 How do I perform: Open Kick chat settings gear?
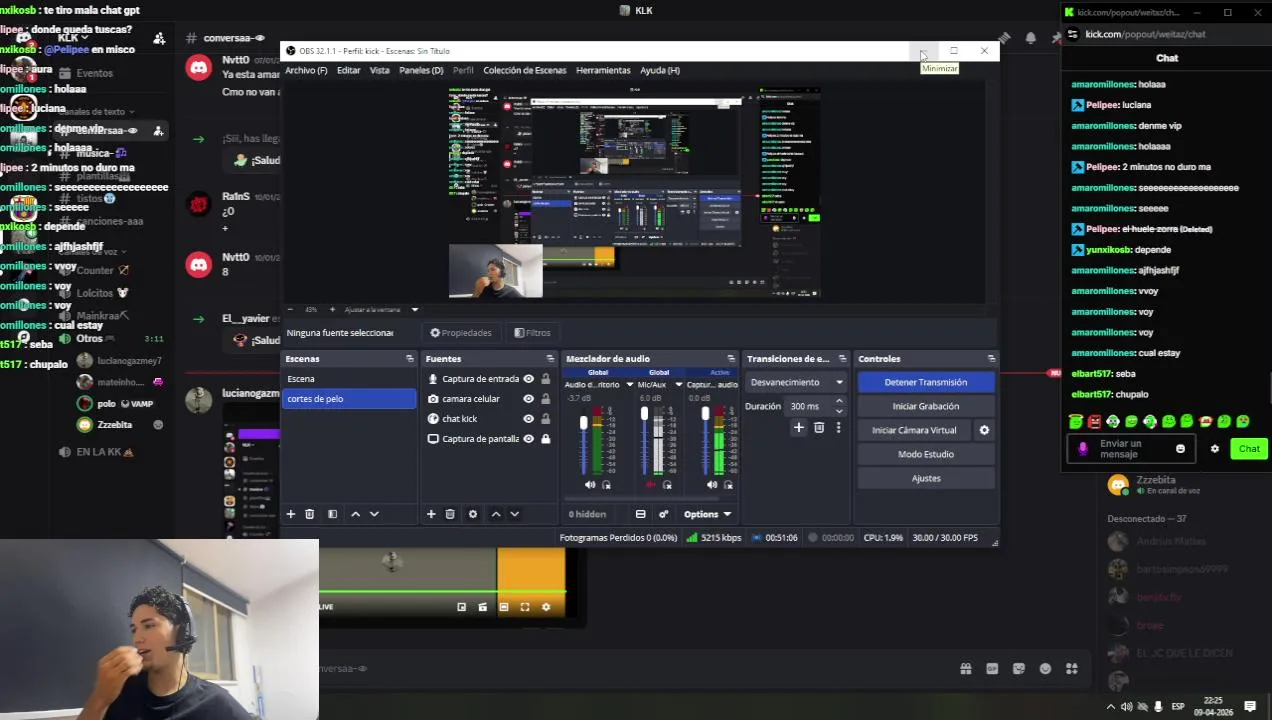click(x=1215, y=449)
